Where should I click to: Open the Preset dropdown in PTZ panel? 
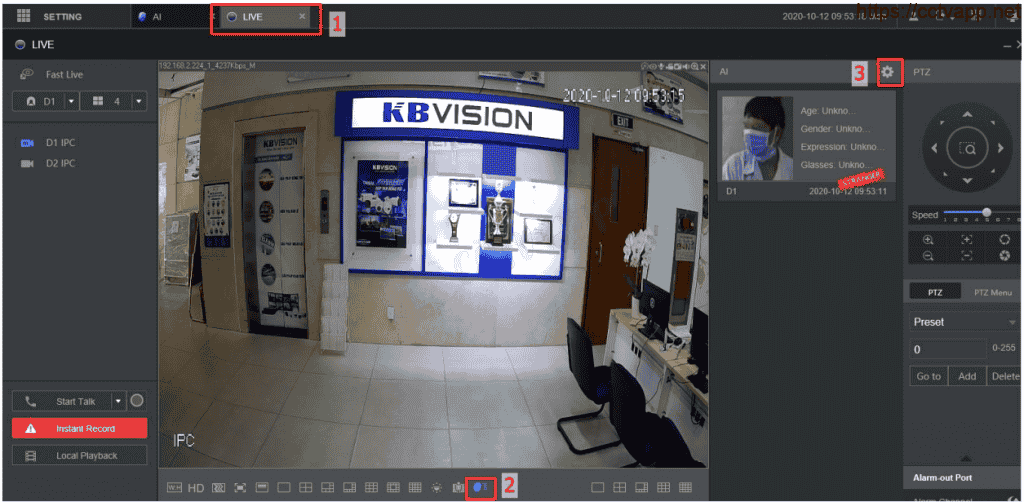[1012, 322]
